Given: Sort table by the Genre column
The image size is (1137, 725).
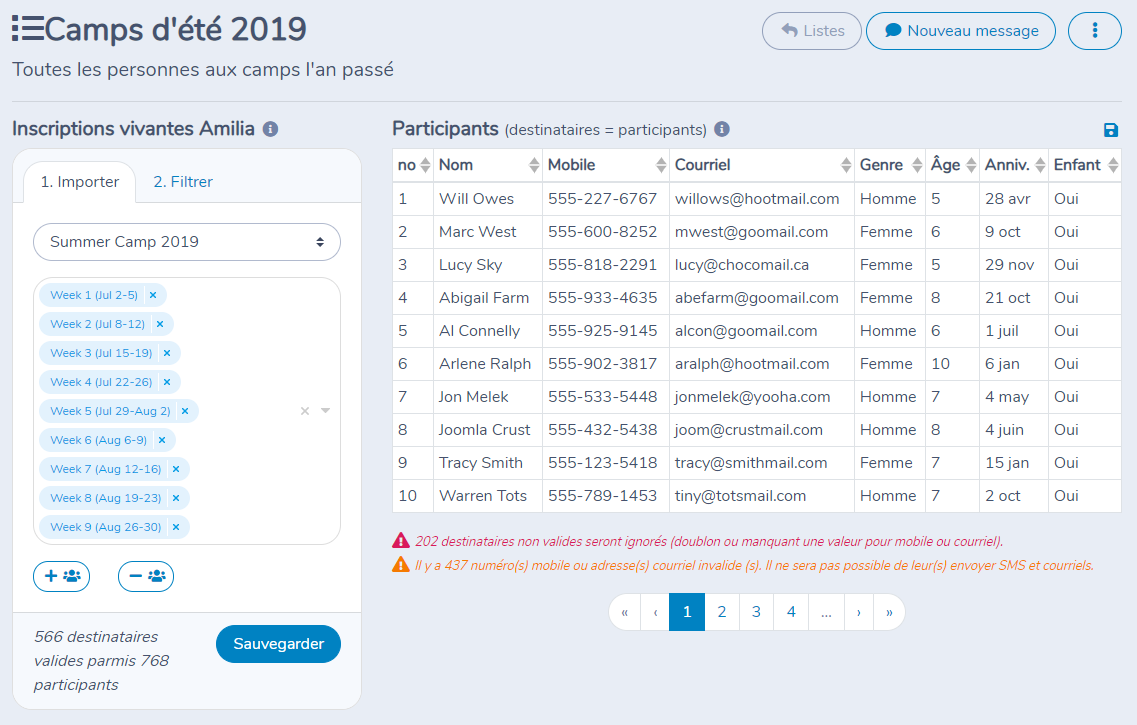Looking at the screenshot, I should [x=890, y=165].
